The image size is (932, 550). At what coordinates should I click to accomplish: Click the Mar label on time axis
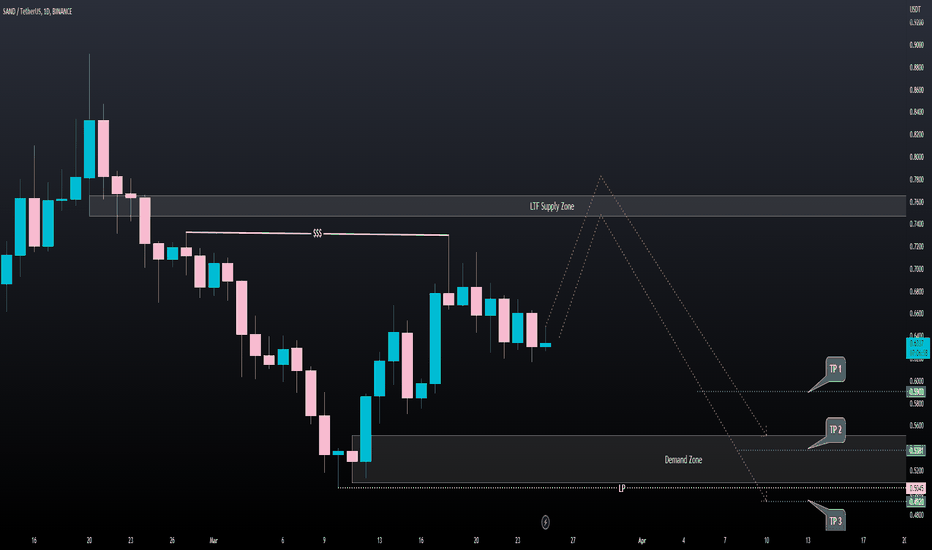click(x=213, y=540)
